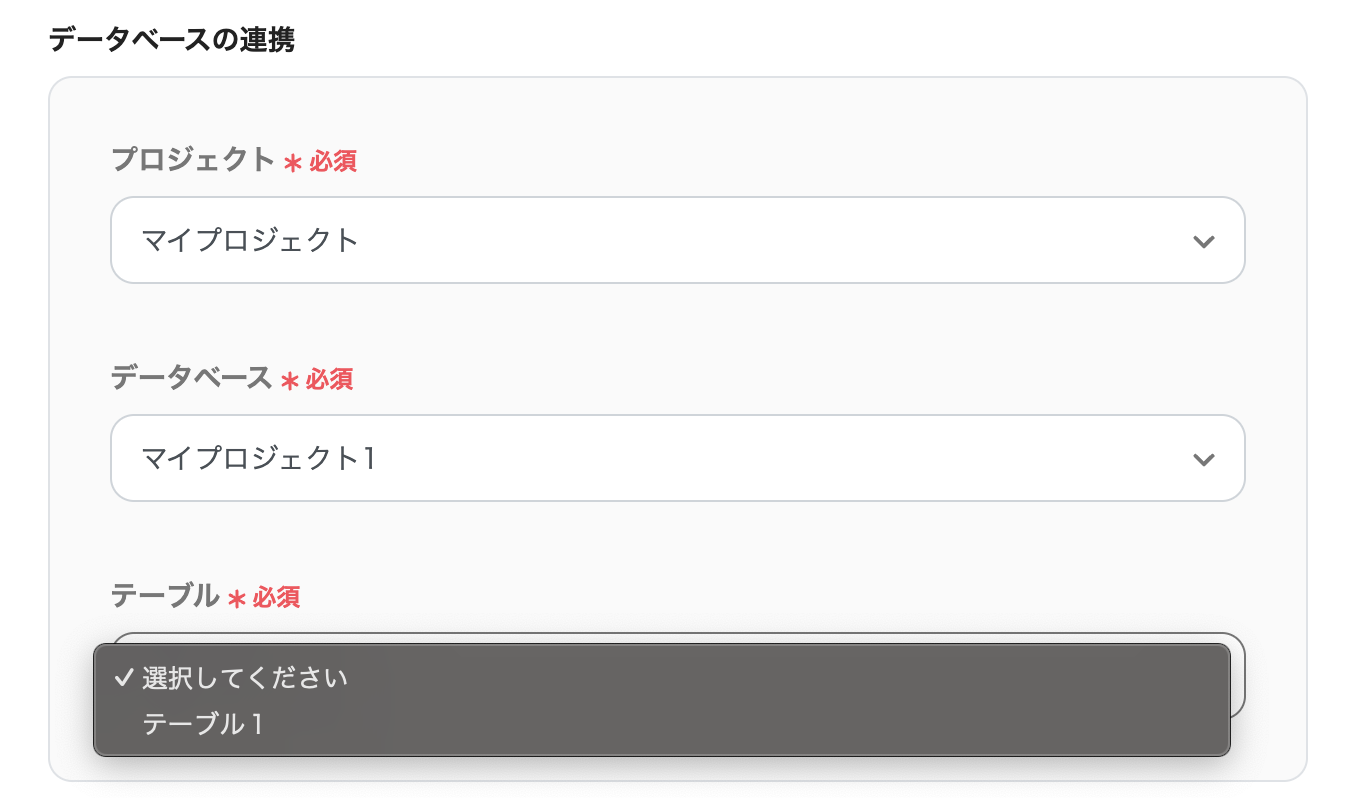Image resolution: width=1356 pixels, height=798 pixels.
Task: Click the テーブル field label
Action: [165, 596]
